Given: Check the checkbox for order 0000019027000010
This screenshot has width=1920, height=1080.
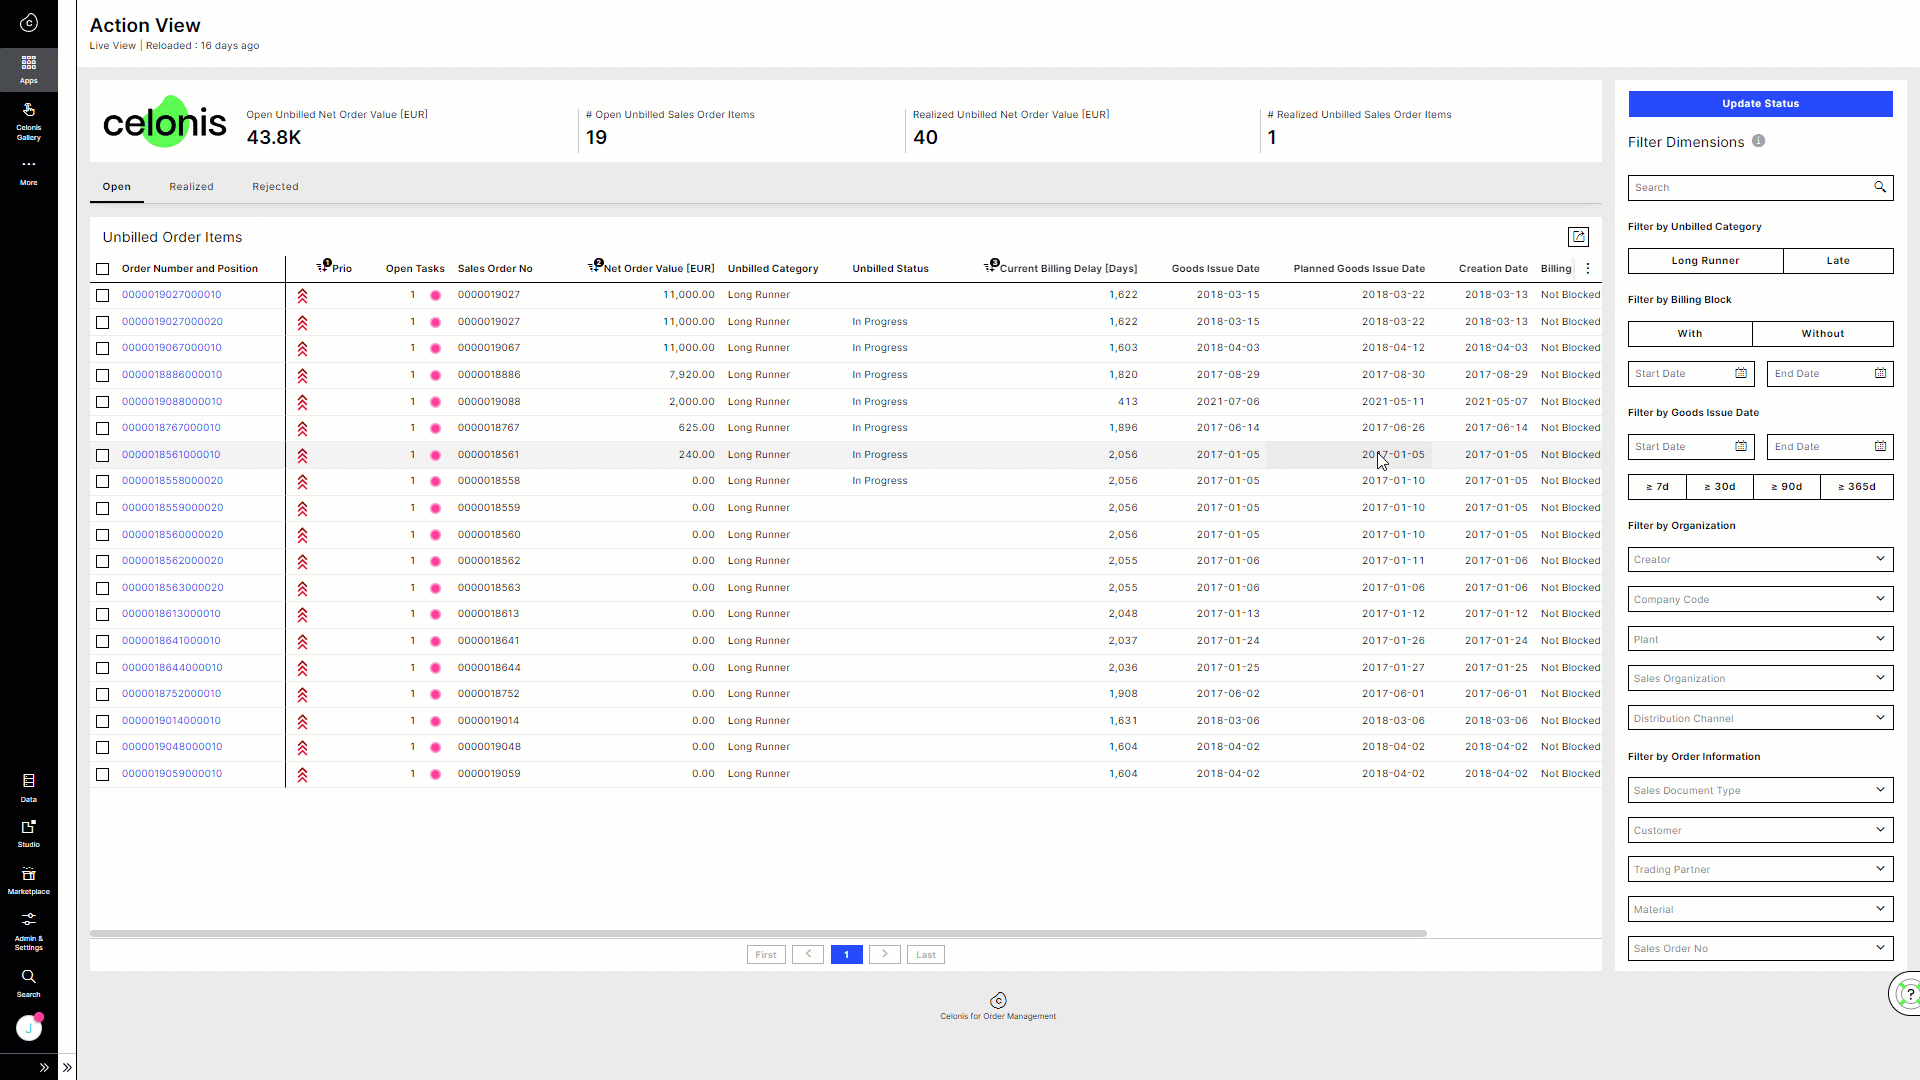Looking at the screenshot, I should (103, 295).
